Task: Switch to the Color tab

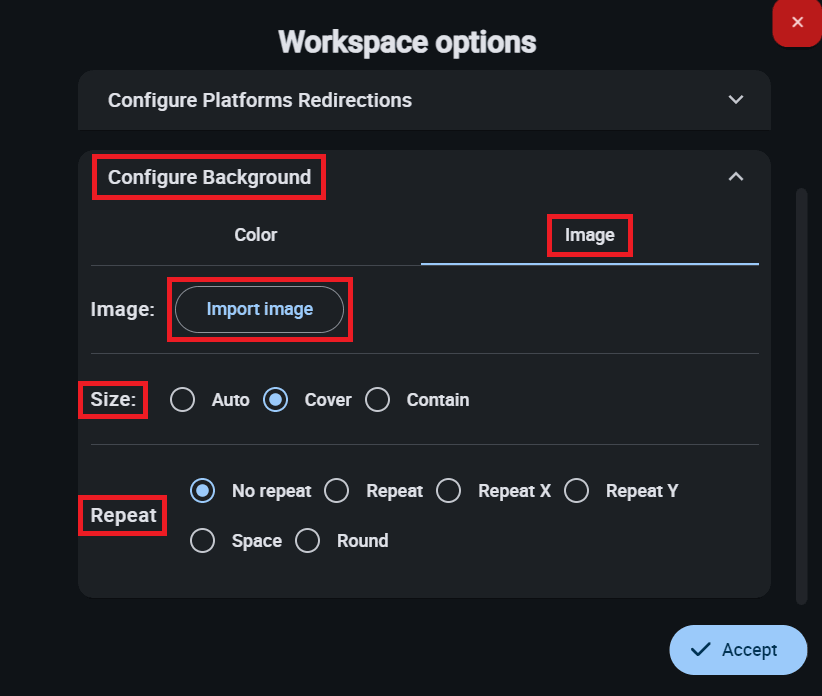Action: click(256, 235)
